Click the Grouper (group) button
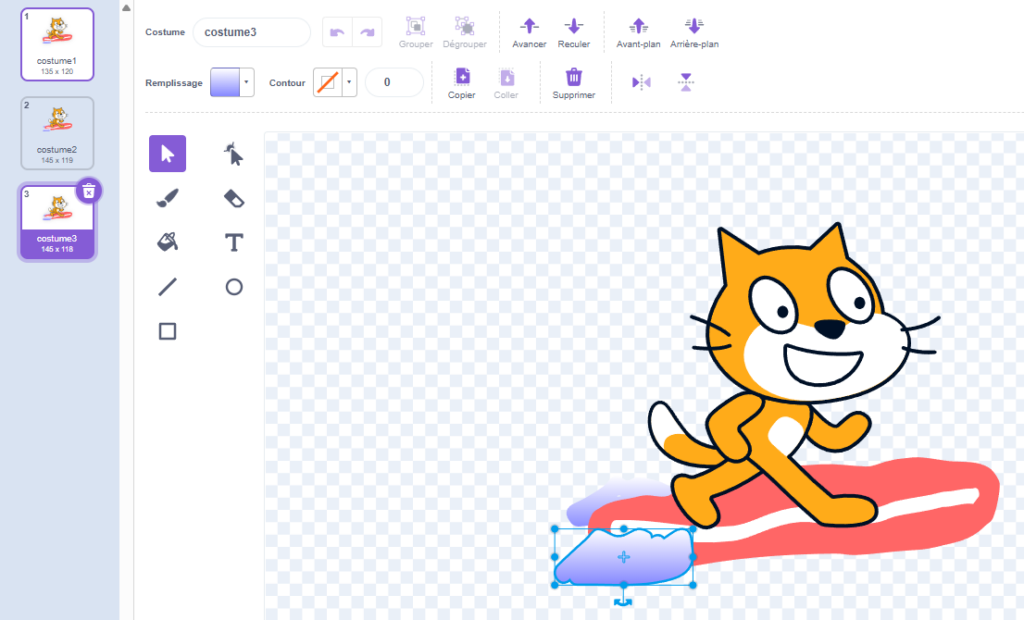This screenshot has width=1024, height=620. tap(415, 33)
